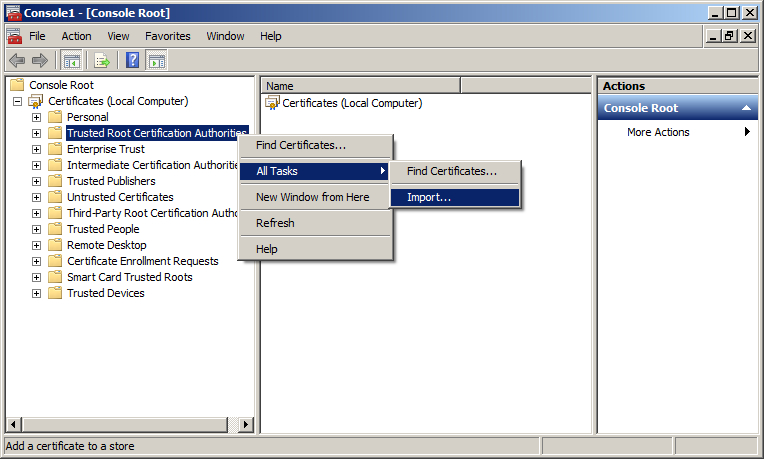Expand the Personal folder node
Viewport: 764px width, 459px height.
(x=36, y=117)
